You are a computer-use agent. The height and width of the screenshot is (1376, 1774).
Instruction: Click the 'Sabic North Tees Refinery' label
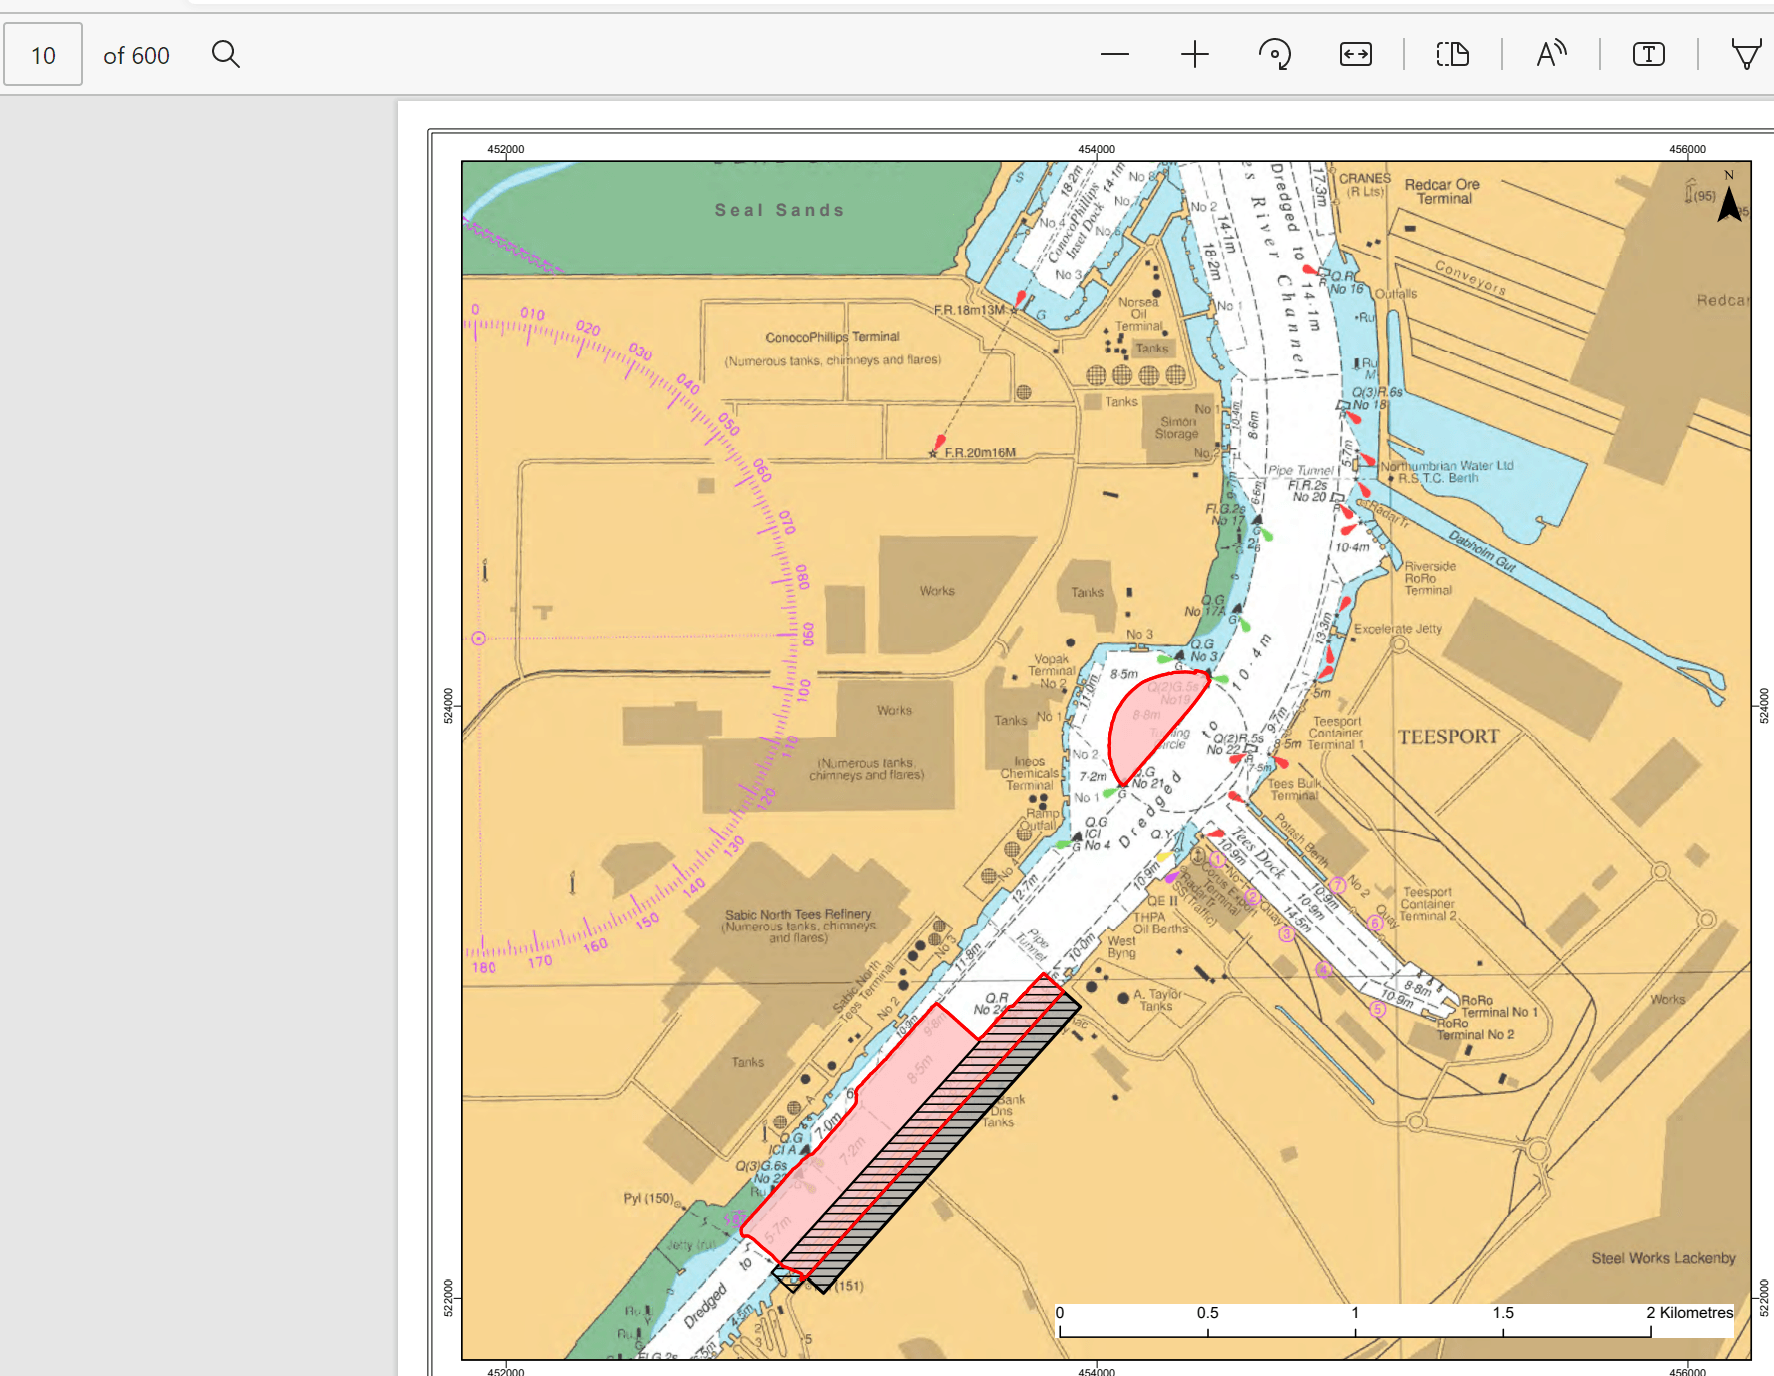click(x=798, y=914)
